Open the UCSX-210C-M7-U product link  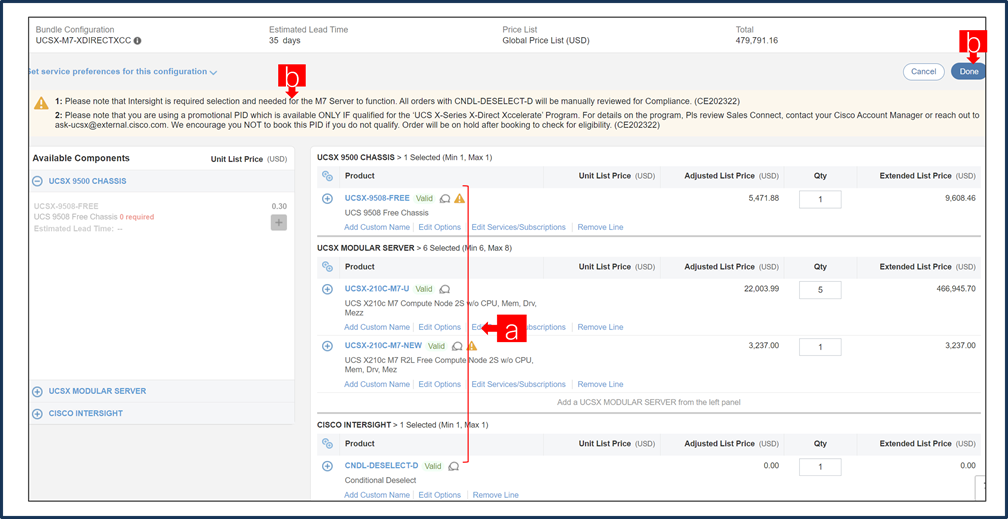pyautogui.click(x=377, y=289)
